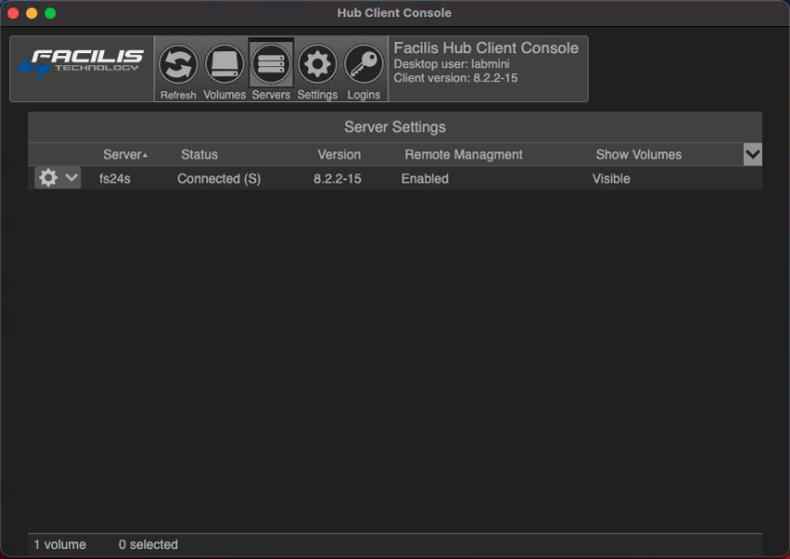Image resolution: width=790 pixels, height=559 pixels.
Task: Sort by the Version column header
Action: 339,155
